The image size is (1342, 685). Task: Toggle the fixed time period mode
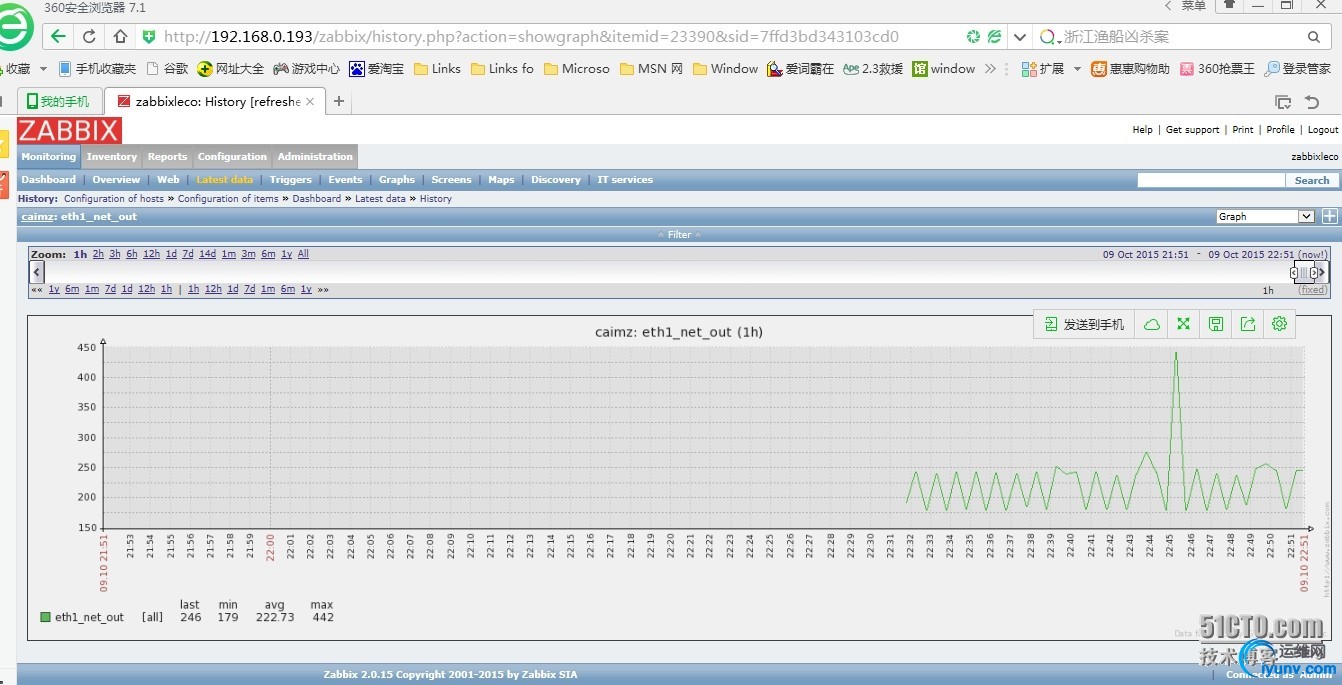click(x=1312, y=290)
